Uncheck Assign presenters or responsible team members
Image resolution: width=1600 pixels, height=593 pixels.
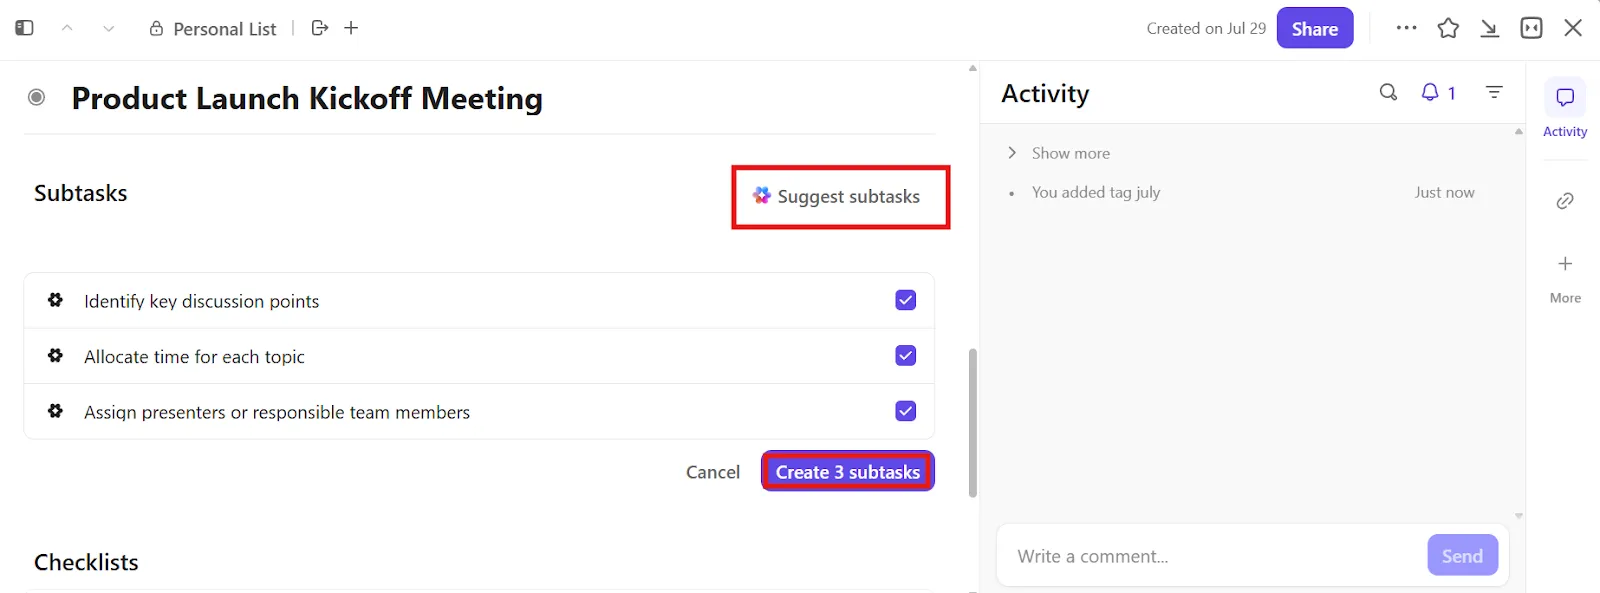point(906,411)
